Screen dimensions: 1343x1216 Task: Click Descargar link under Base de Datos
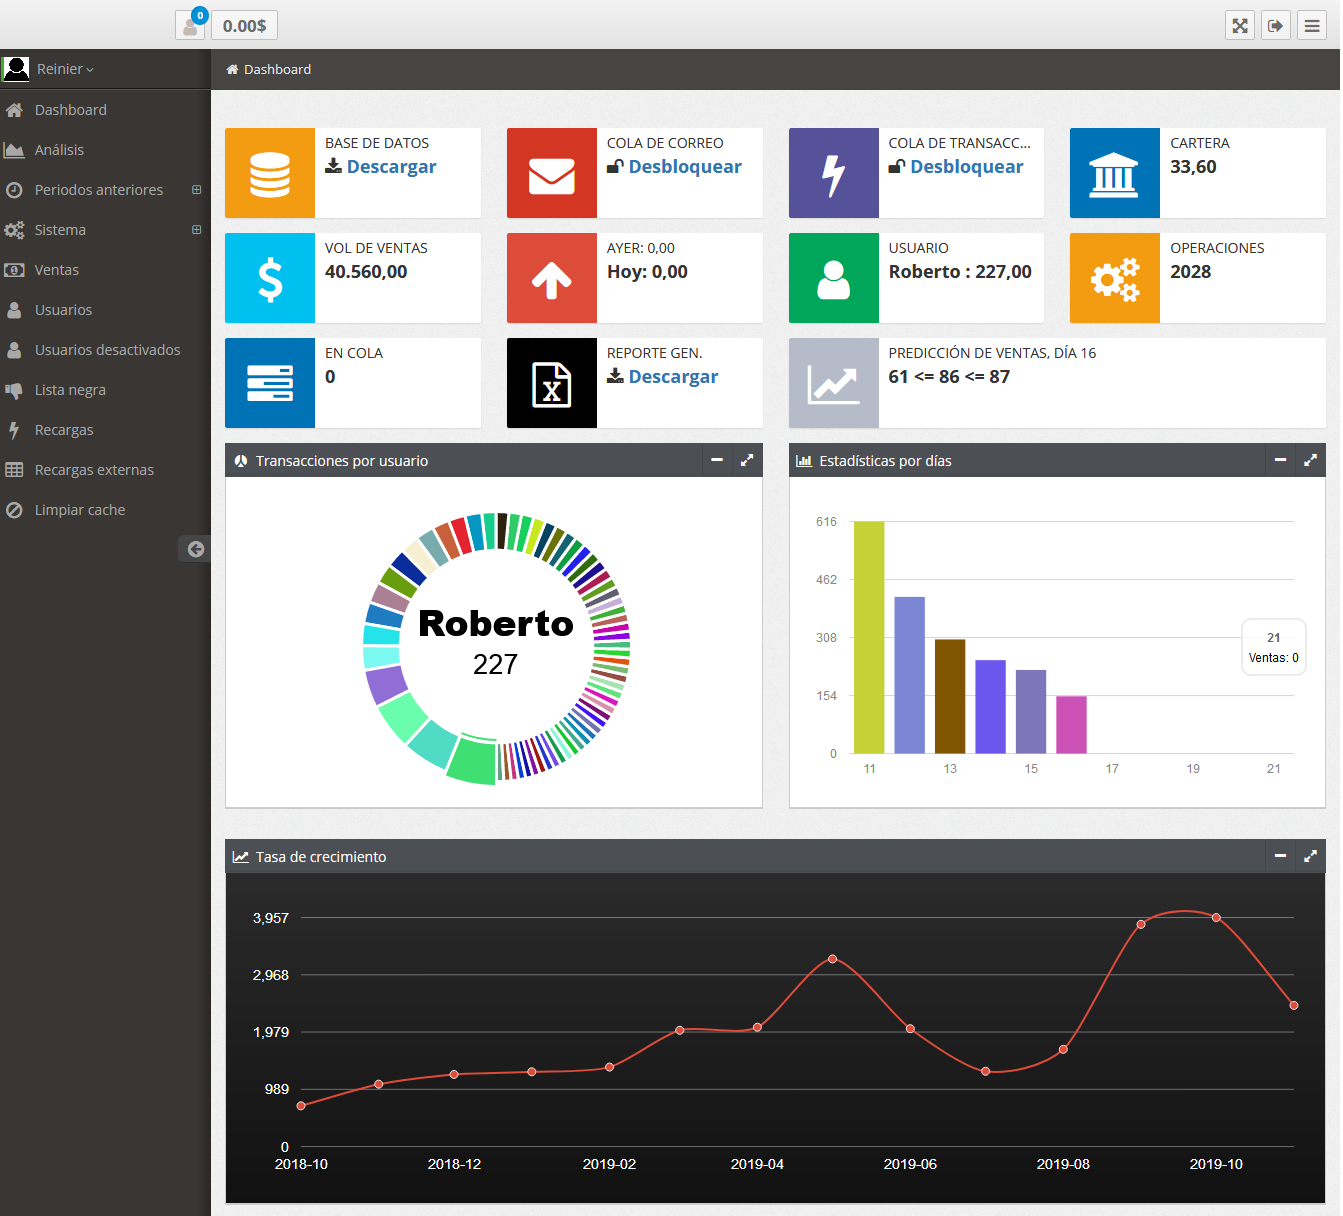coord(390,167)
